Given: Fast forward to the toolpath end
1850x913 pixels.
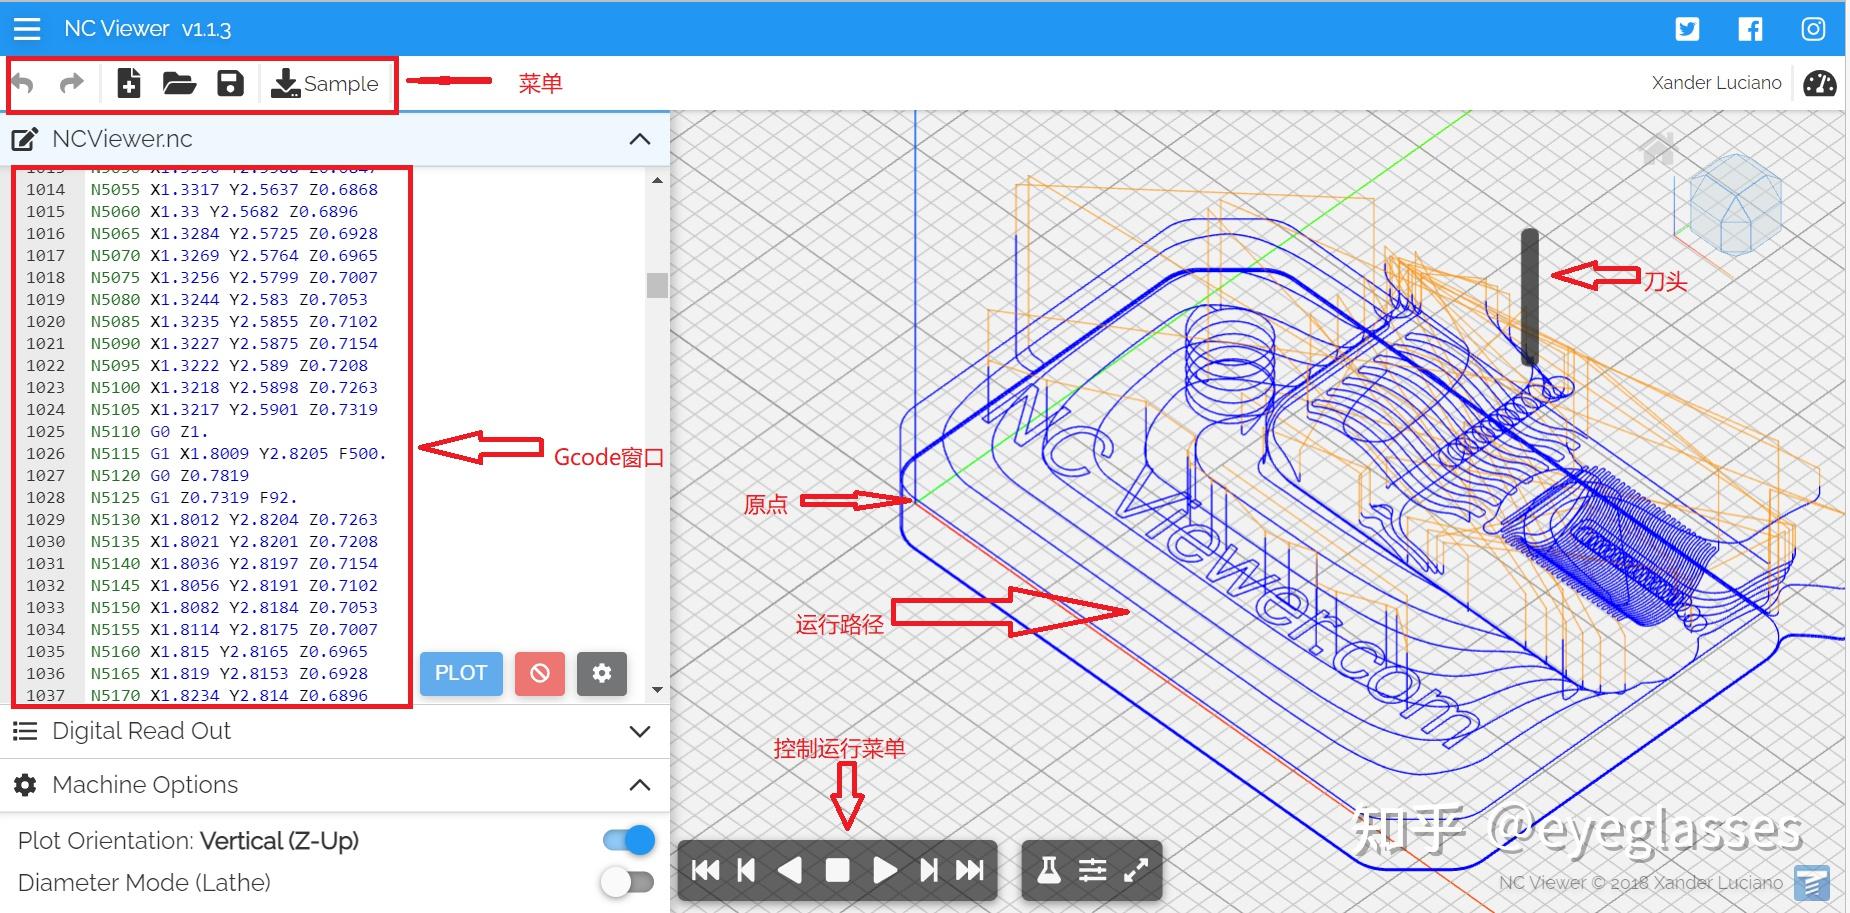Looking at the screenshot, I should tap(970, 870).
